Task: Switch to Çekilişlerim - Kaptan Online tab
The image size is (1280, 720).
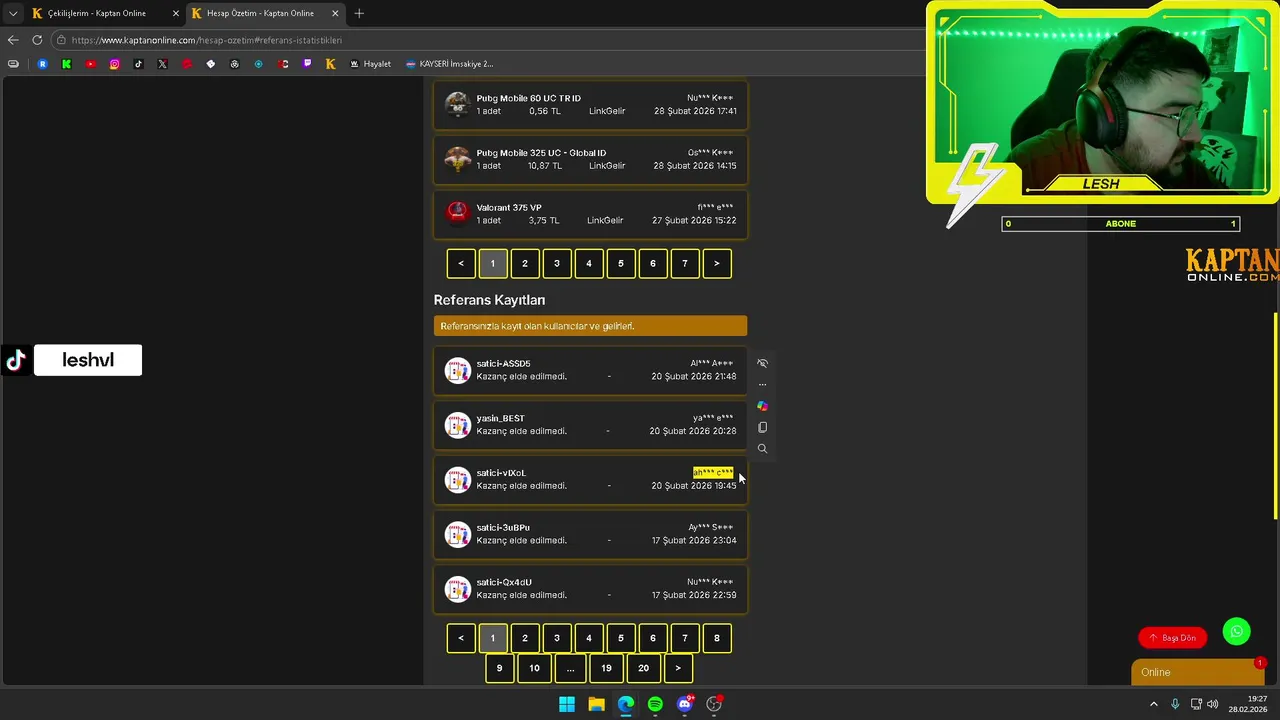Action: point(105,13)
